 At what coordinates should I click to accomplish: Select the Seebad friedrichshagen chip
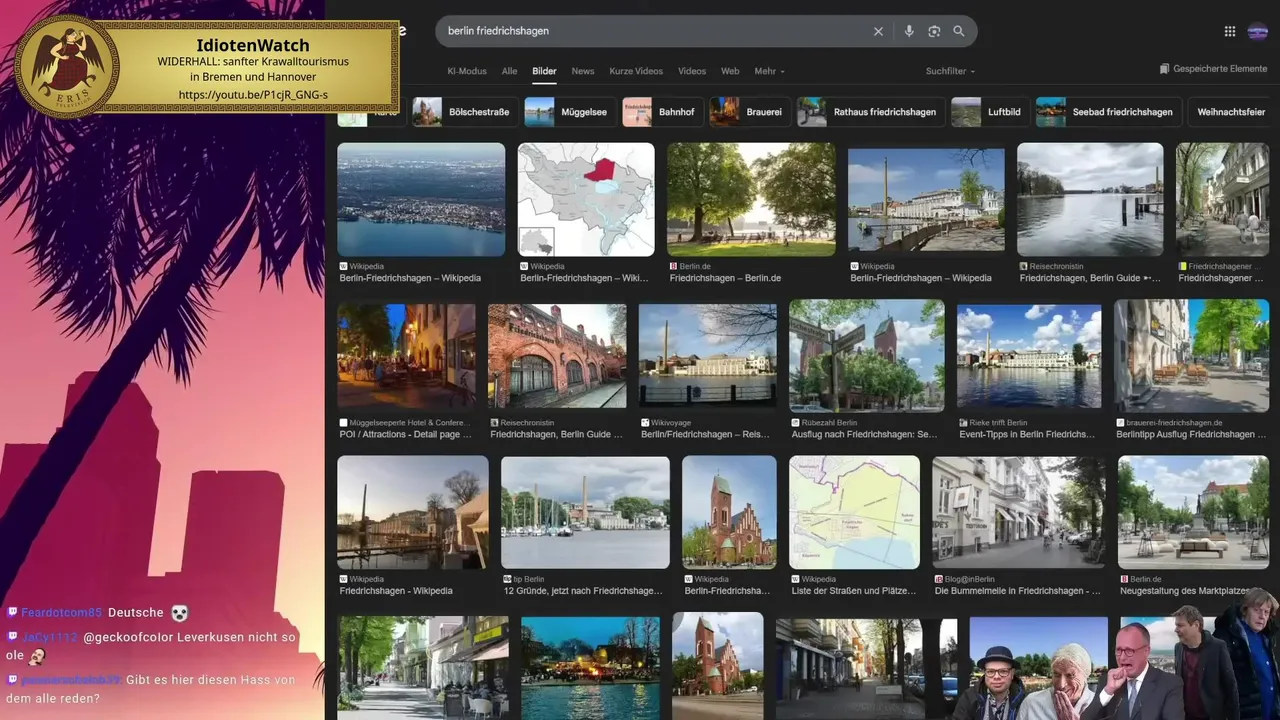click(x=1108, y=112)
